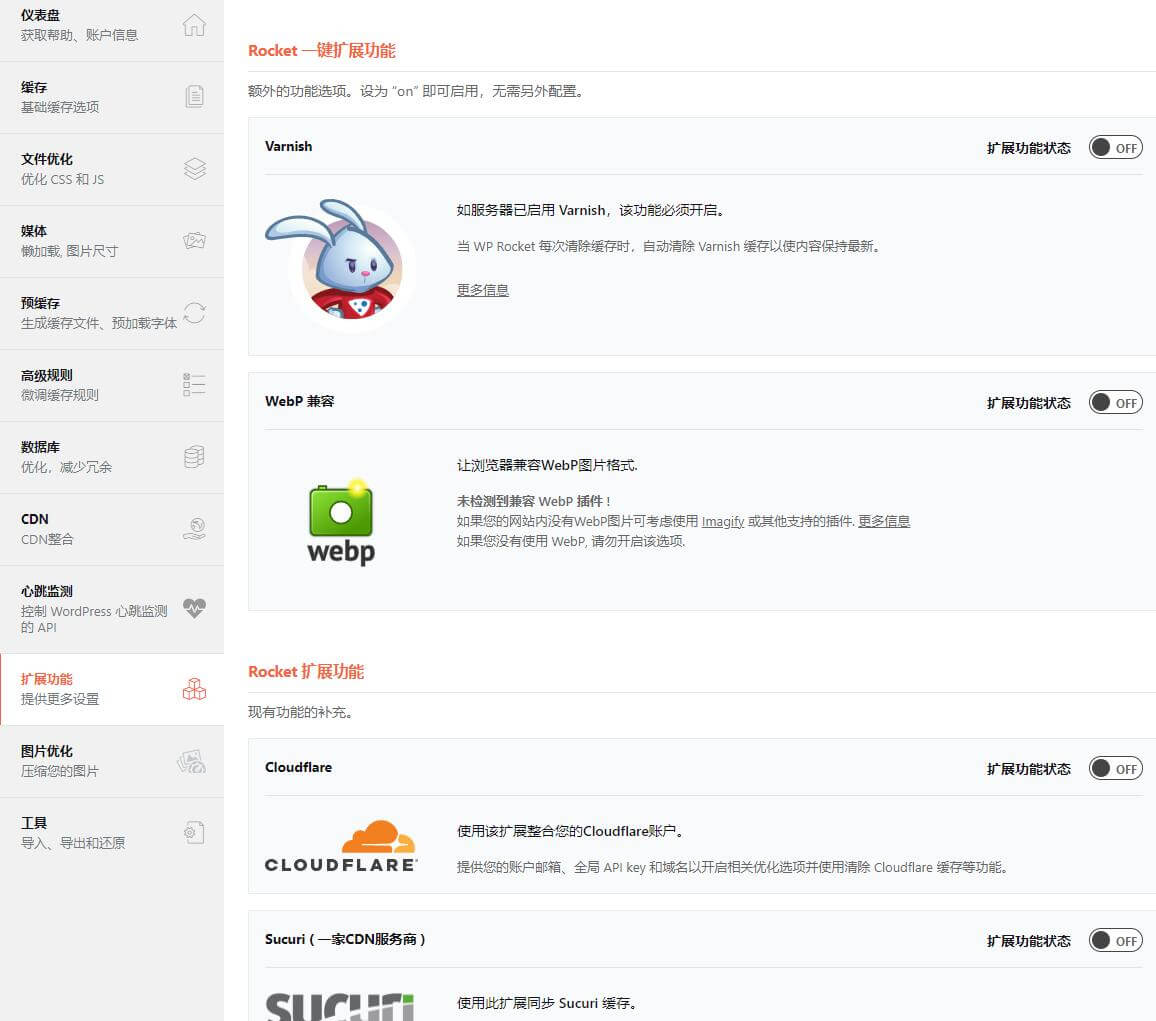Open the CDN settings tab

tap(100, 529)
